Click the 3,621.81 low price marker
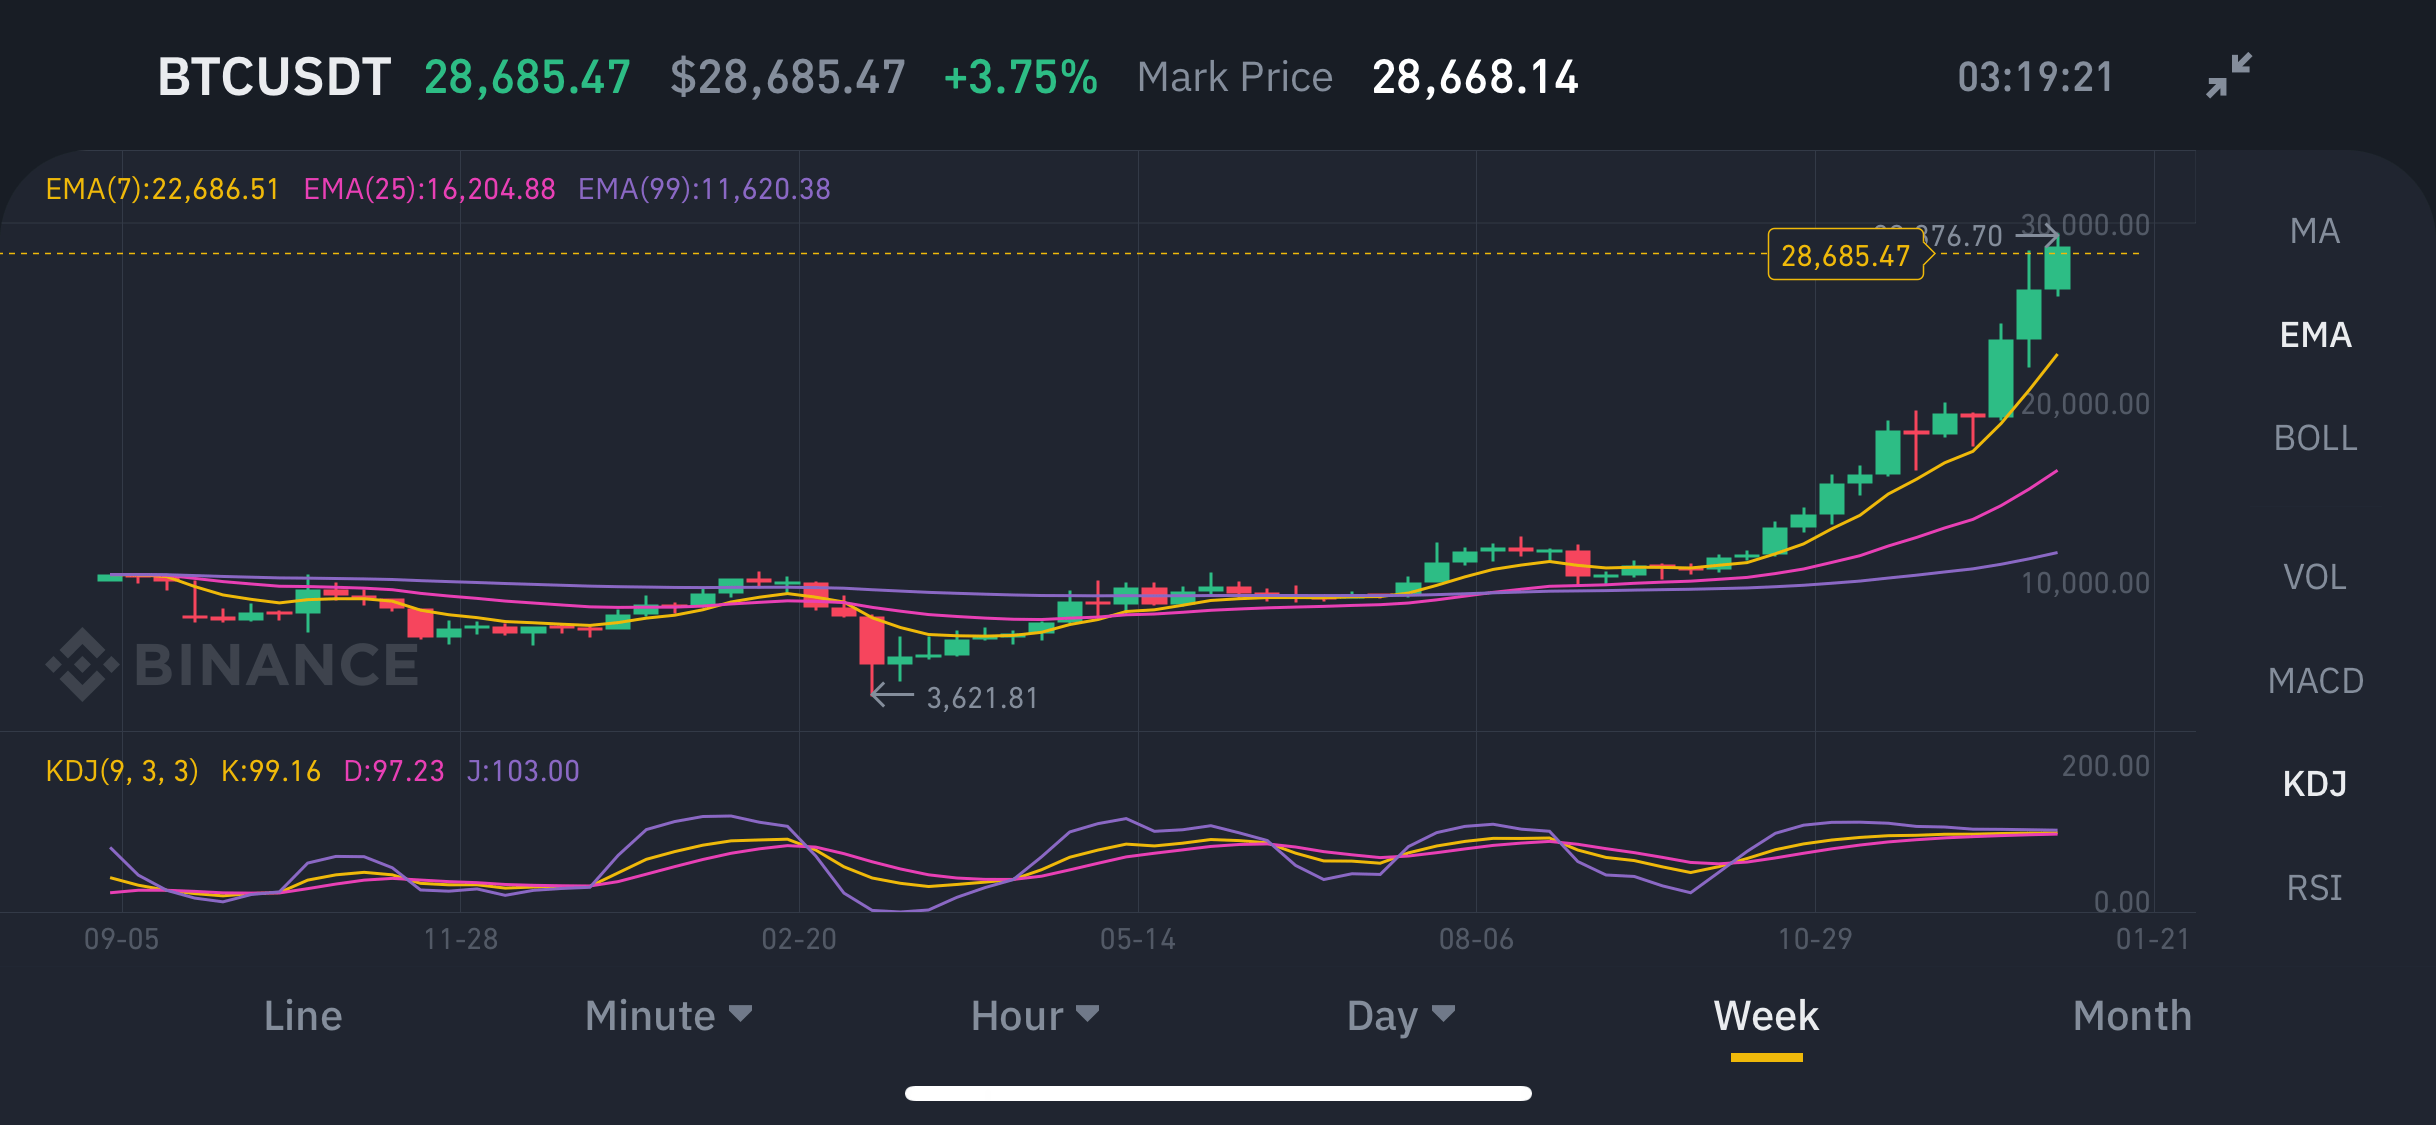The width and height of the screenshot is (2436, 1125). pos(982,698)
